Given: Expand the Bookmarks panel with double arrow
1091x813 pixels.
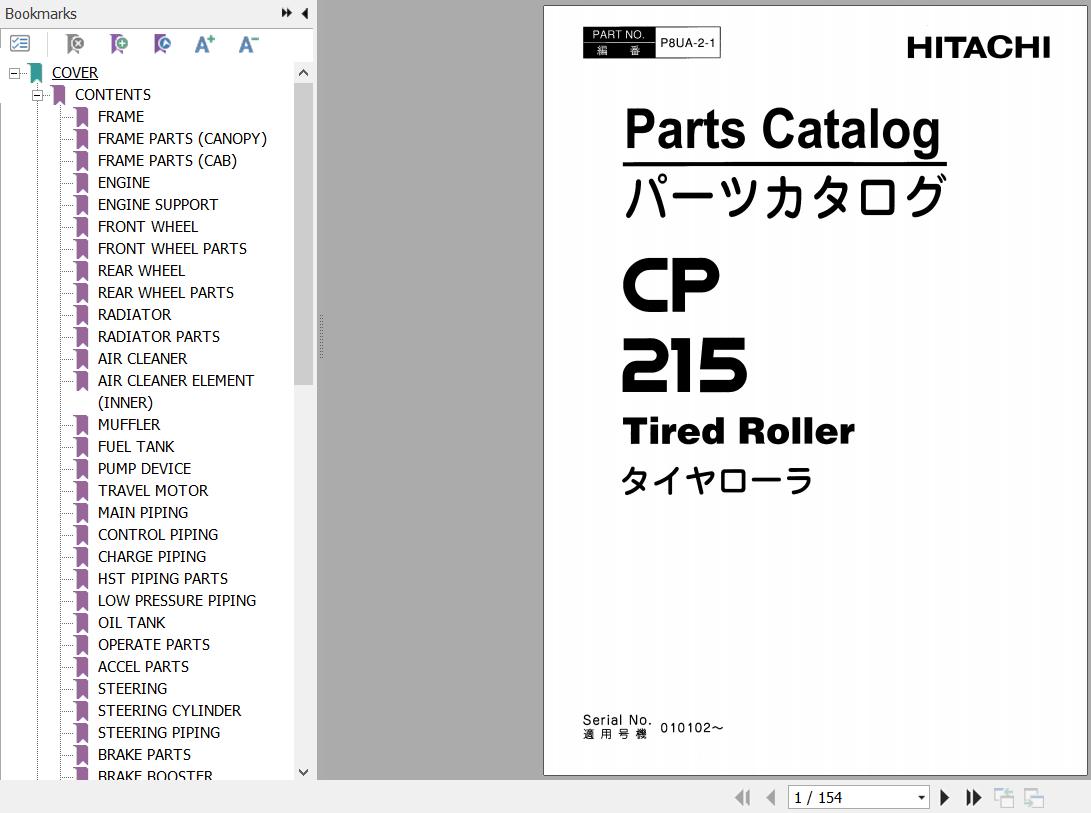Looking at the screenshot, I should coord(287,13).
